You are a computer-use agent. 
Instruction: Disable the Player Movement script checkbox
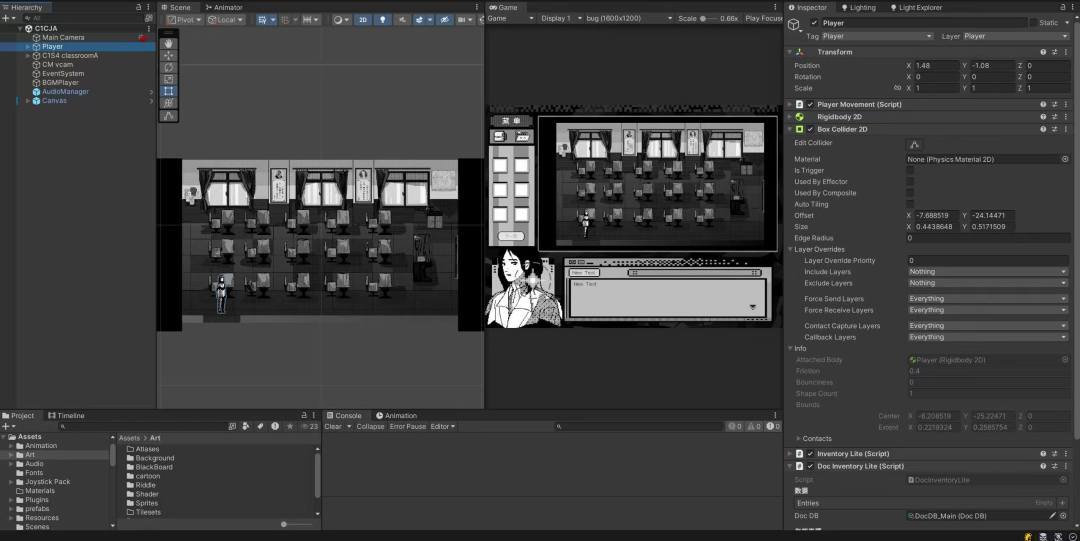click(810, 104)
